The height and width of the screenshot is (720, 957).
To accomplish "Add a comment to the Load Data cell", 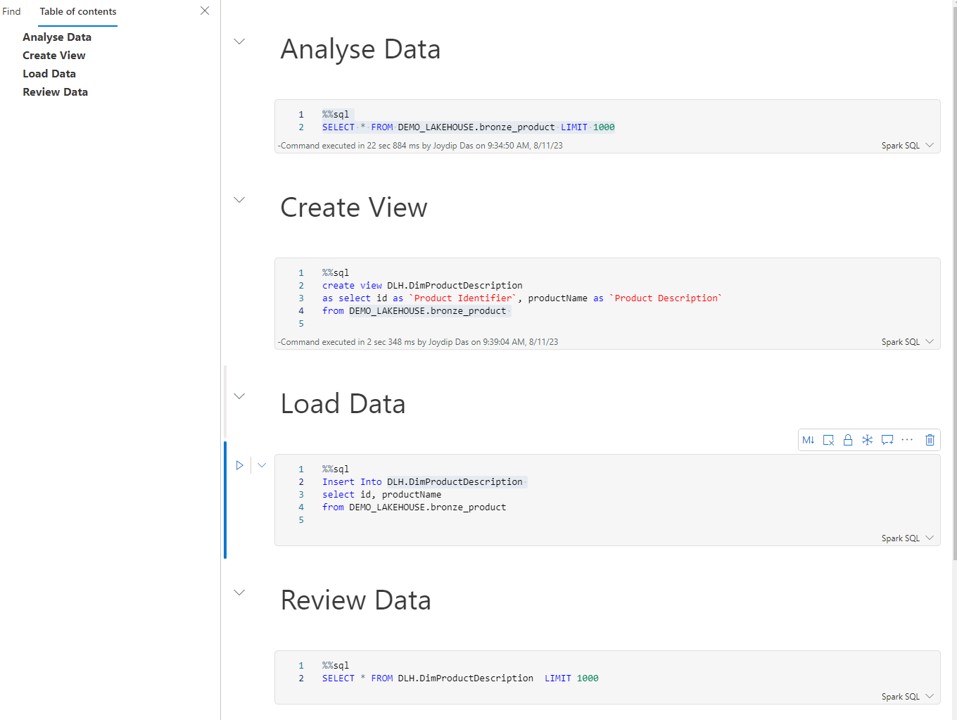I will (x=887, y=440).
